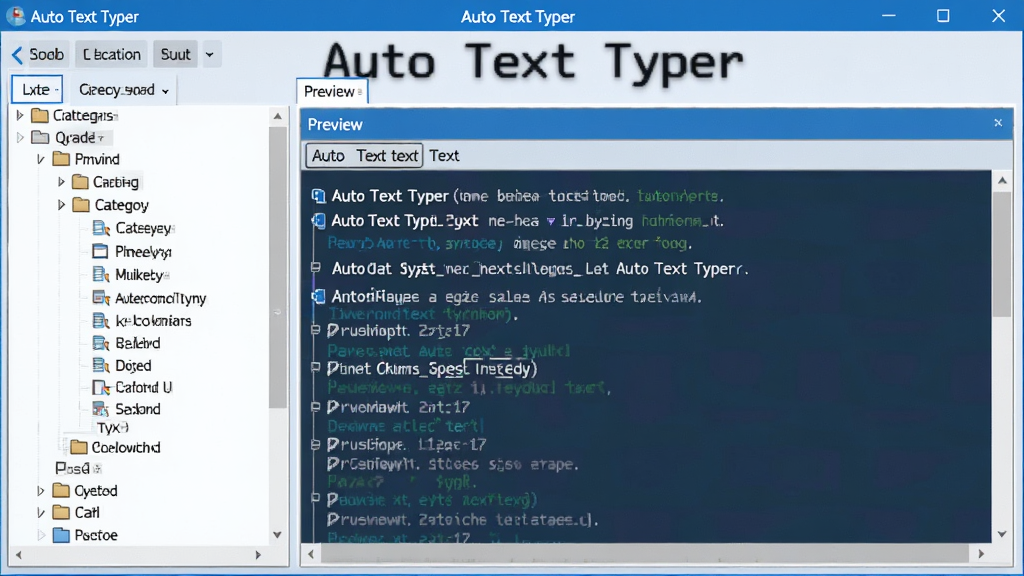The height and width of the screenshot is (576, 1024).
Task: Collapse the Pinet Ckums_Spest line
Action: tap(316, 368)
